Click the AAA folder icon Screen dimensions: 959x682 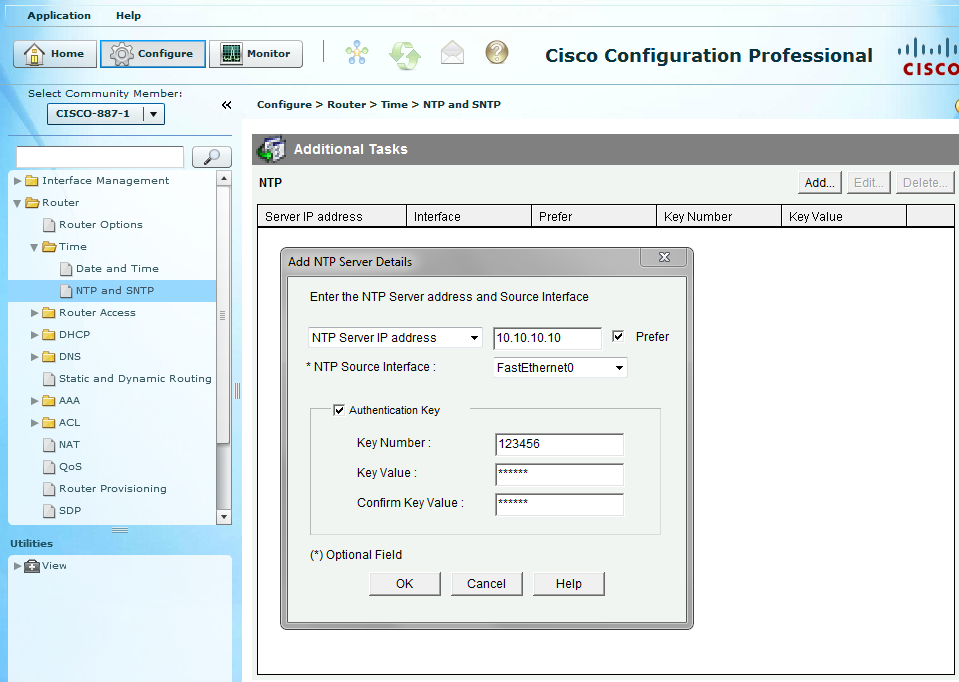click(x=49, y=401)
